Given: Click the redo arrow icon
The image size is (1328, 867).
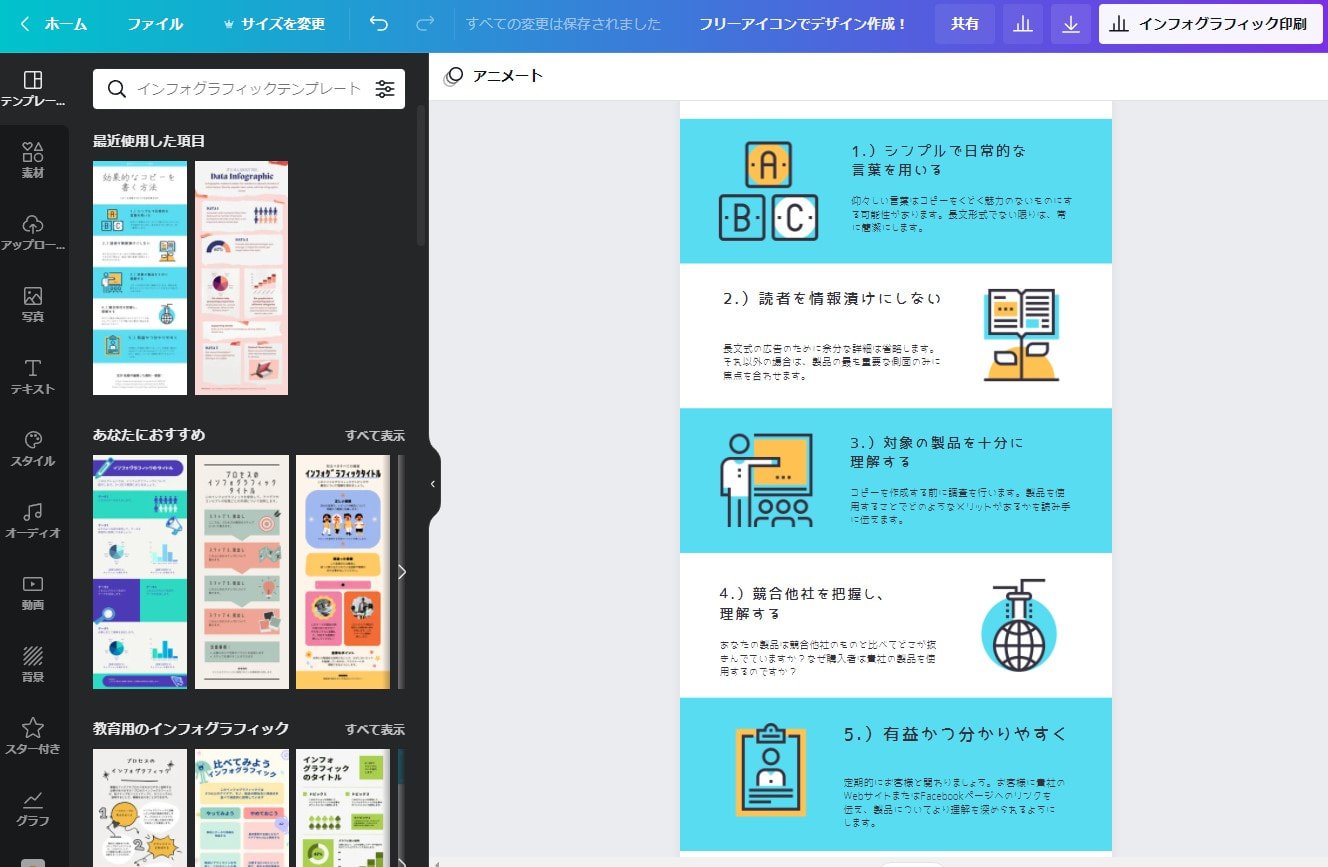Looking at the screenshot, I should [x=425, y=24].
